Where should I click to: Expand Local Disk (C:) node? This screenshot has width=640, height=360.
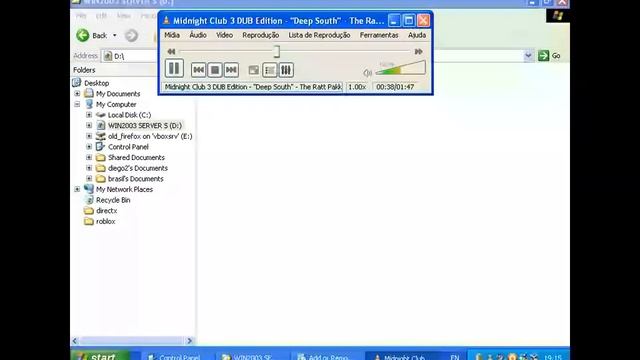point(89,115)
